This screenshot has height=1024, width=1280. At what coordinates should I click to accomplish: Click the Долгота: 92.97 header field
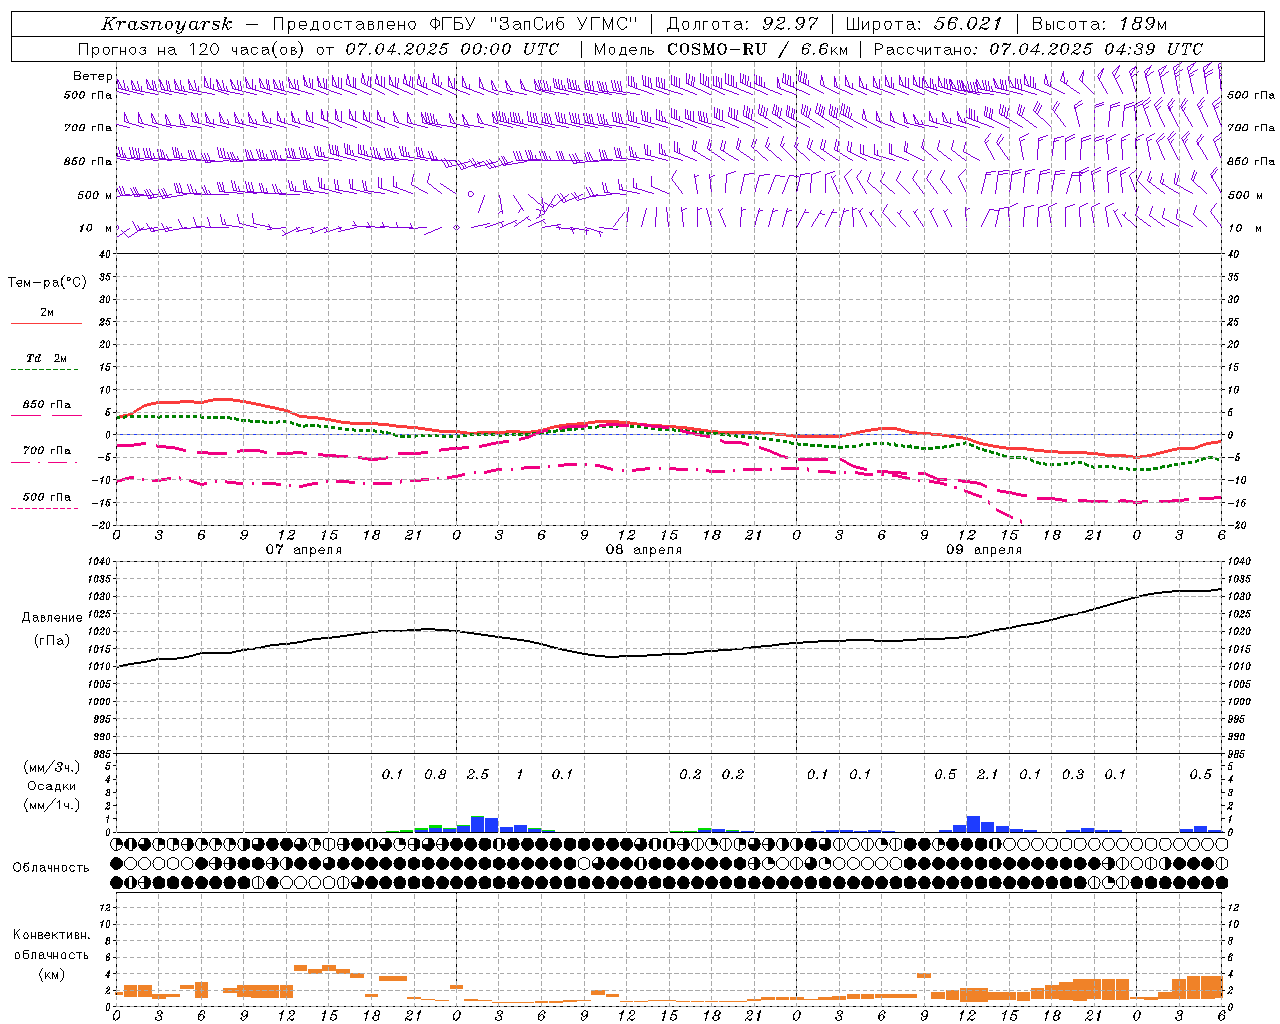(742, 24)
